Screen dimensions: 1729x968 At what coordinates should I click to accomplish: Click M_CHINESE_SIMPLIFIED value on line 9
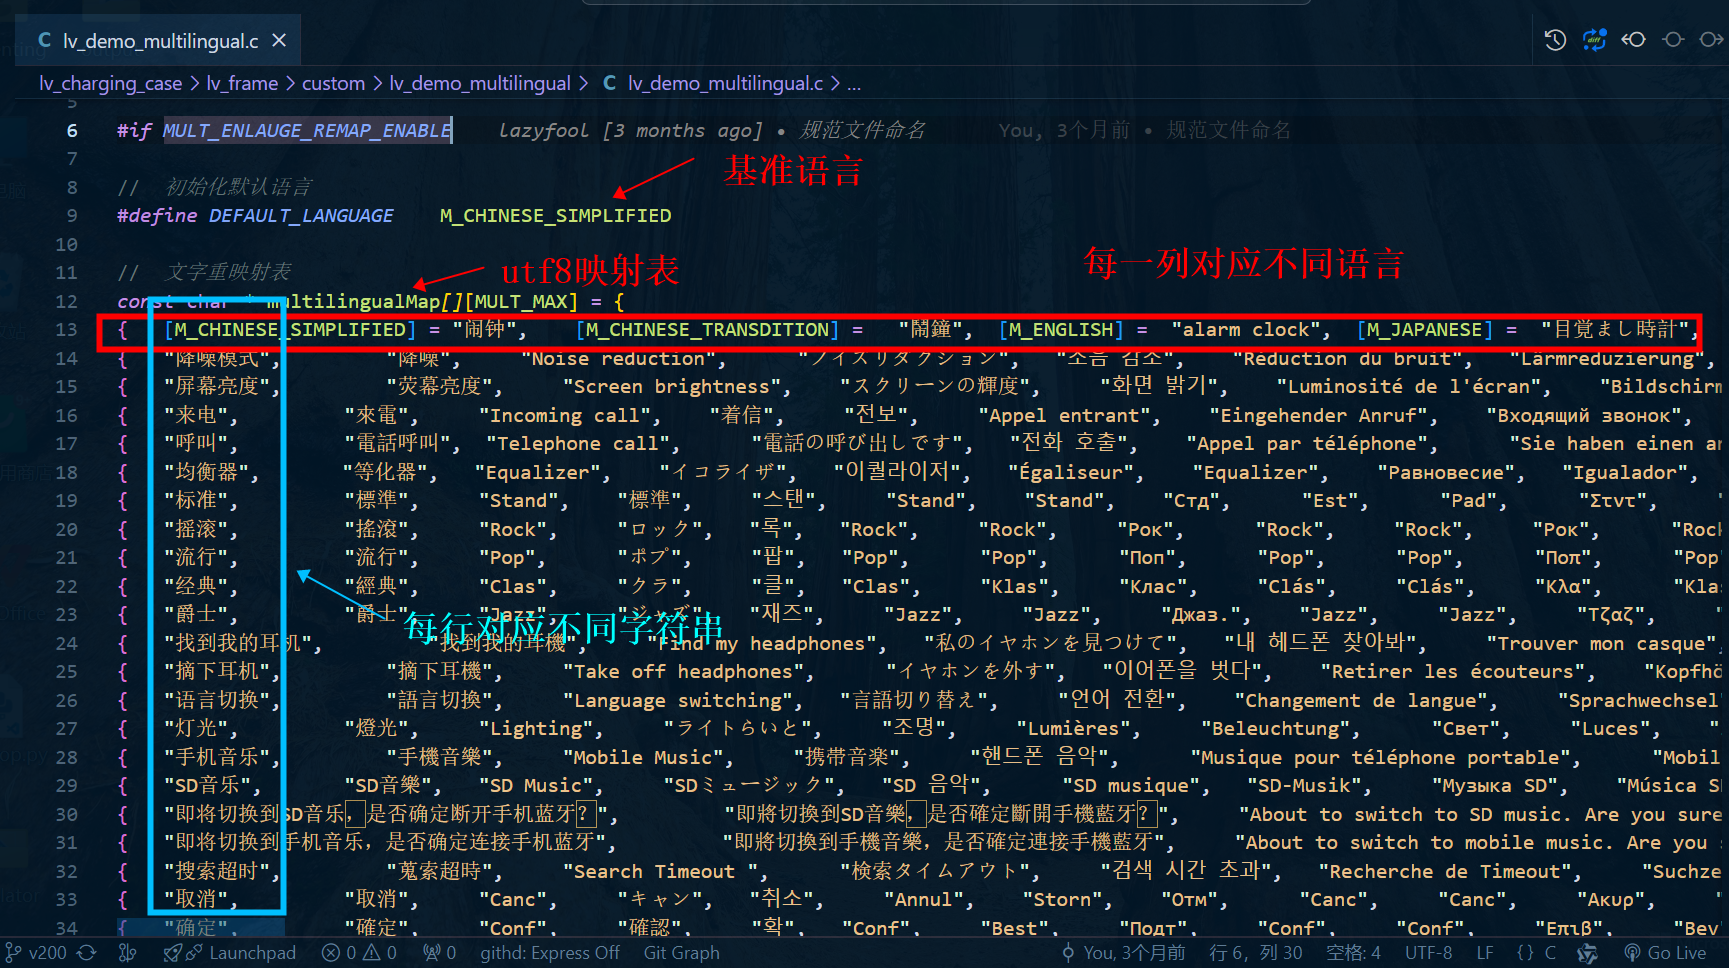pyautogui.click(x=556, y=216)
